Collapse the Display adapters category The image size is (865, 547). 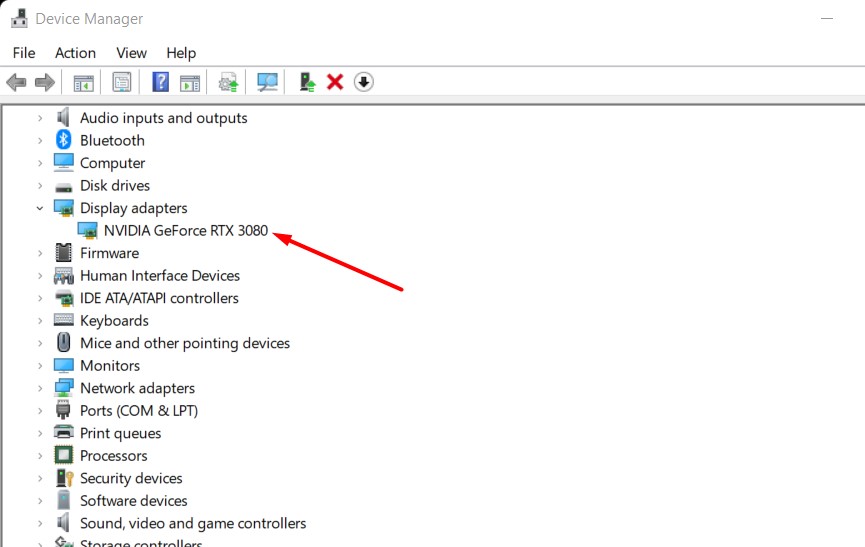(40, 208)
